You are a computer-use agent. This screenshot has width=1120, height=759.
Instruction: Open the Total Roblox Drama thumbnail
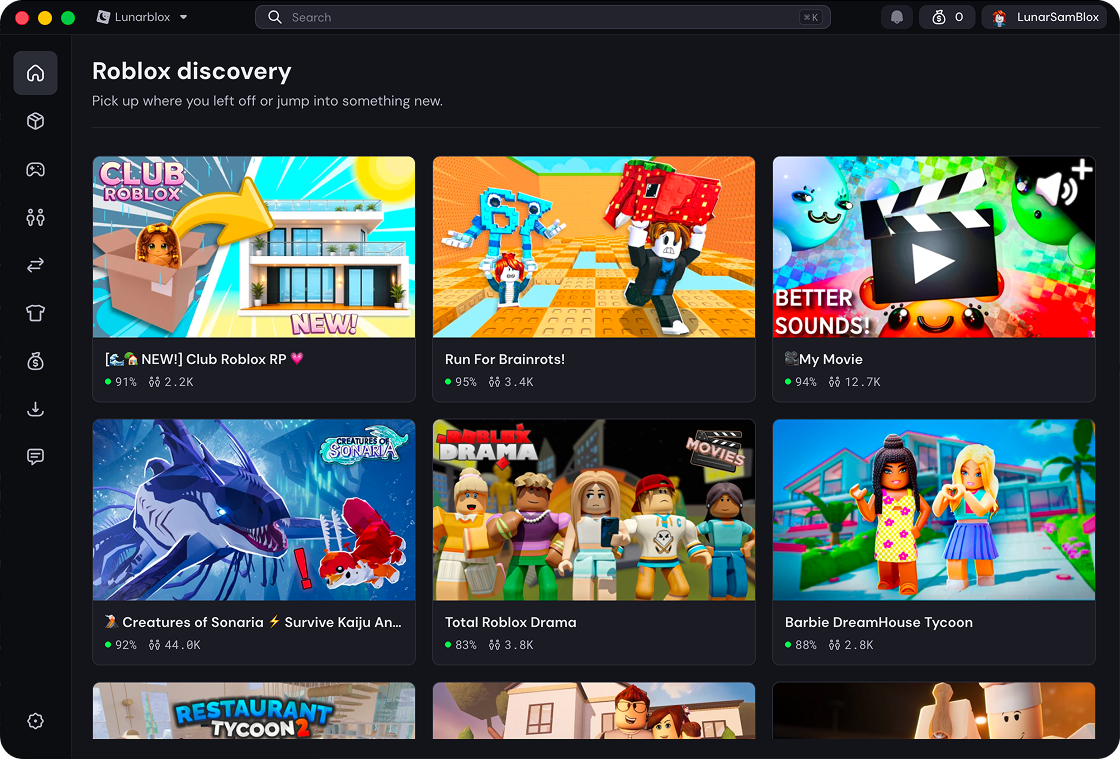click(594, 510)
